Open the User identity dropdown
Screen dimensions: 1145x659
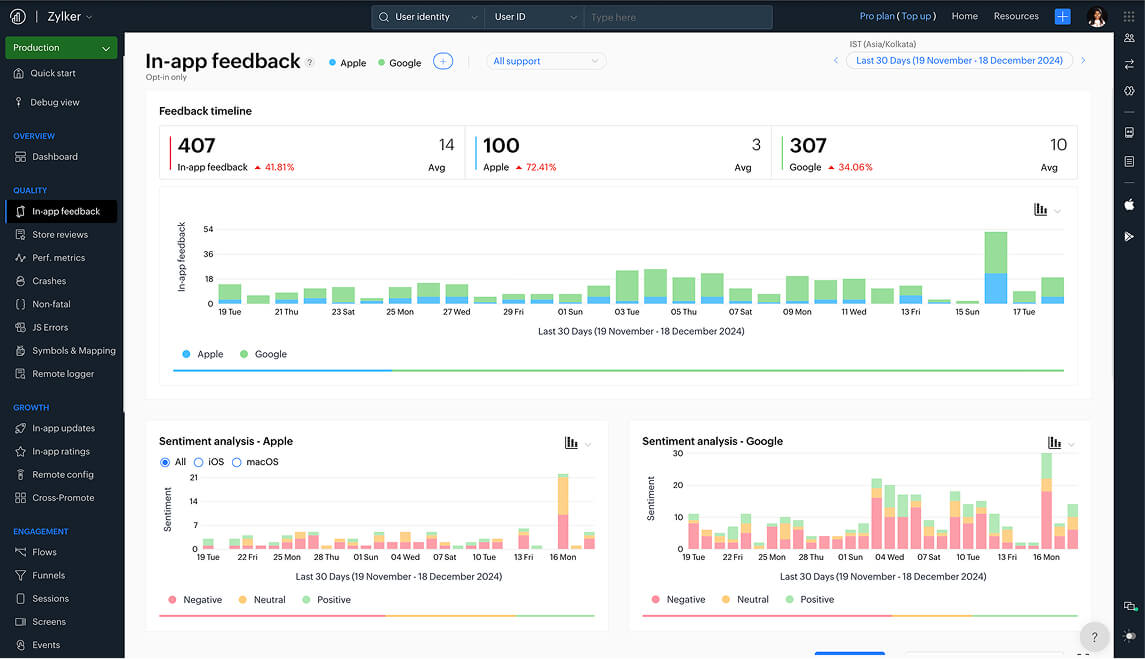(x=428, y=17)
